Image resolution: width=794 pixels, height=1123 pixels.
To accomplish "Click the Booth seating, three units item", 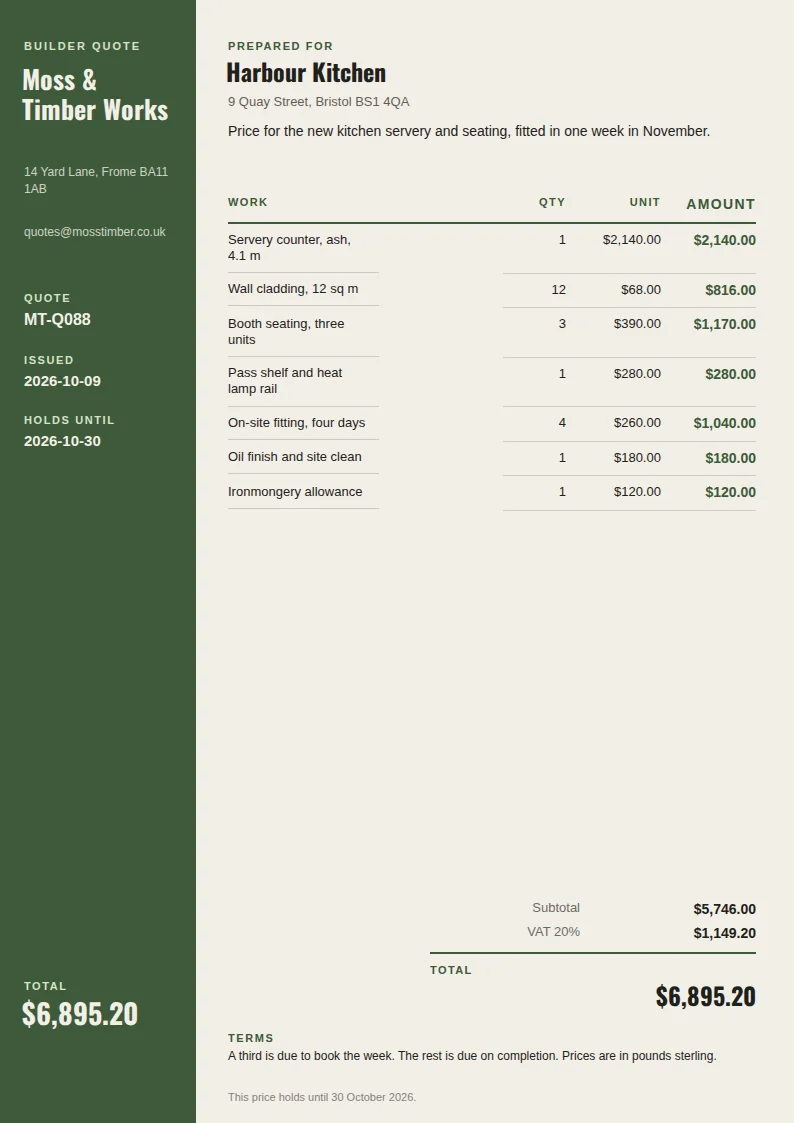I will [x=286, y=332].
